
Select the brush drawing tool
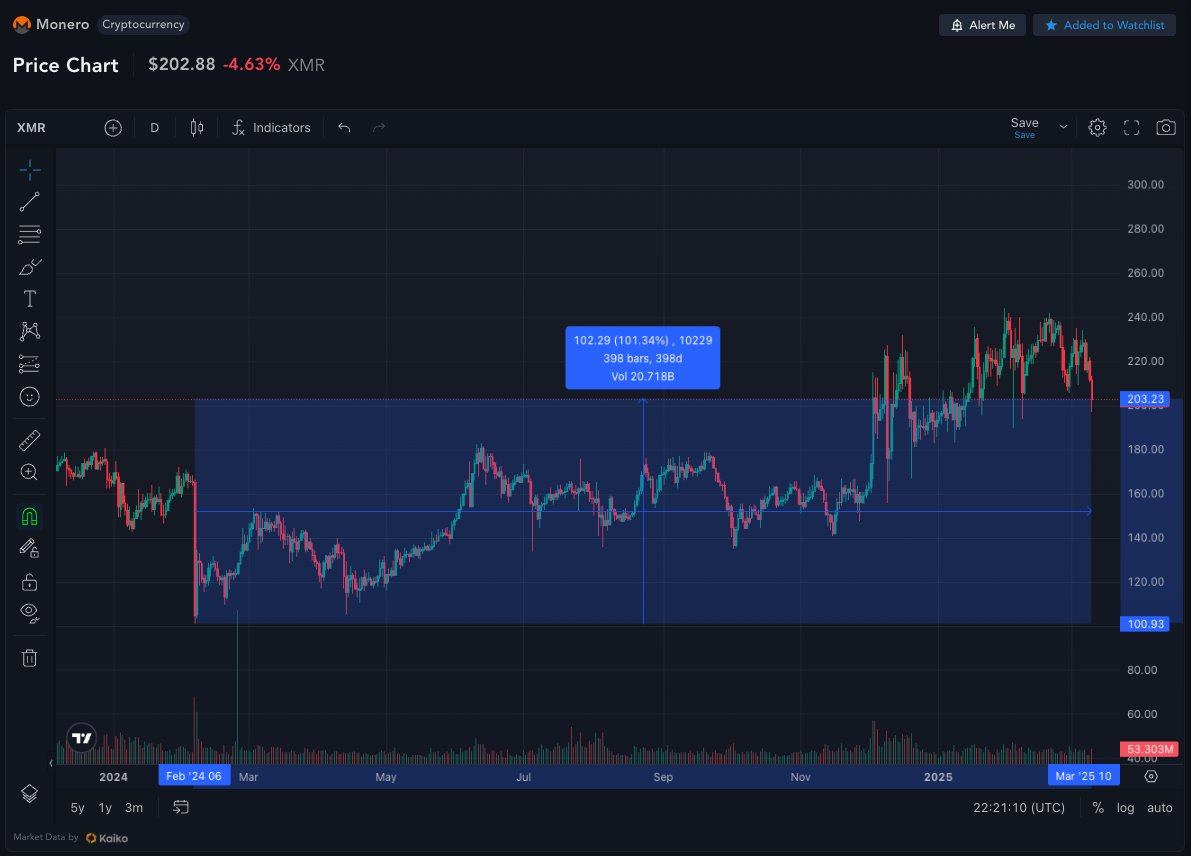(30, 267)
